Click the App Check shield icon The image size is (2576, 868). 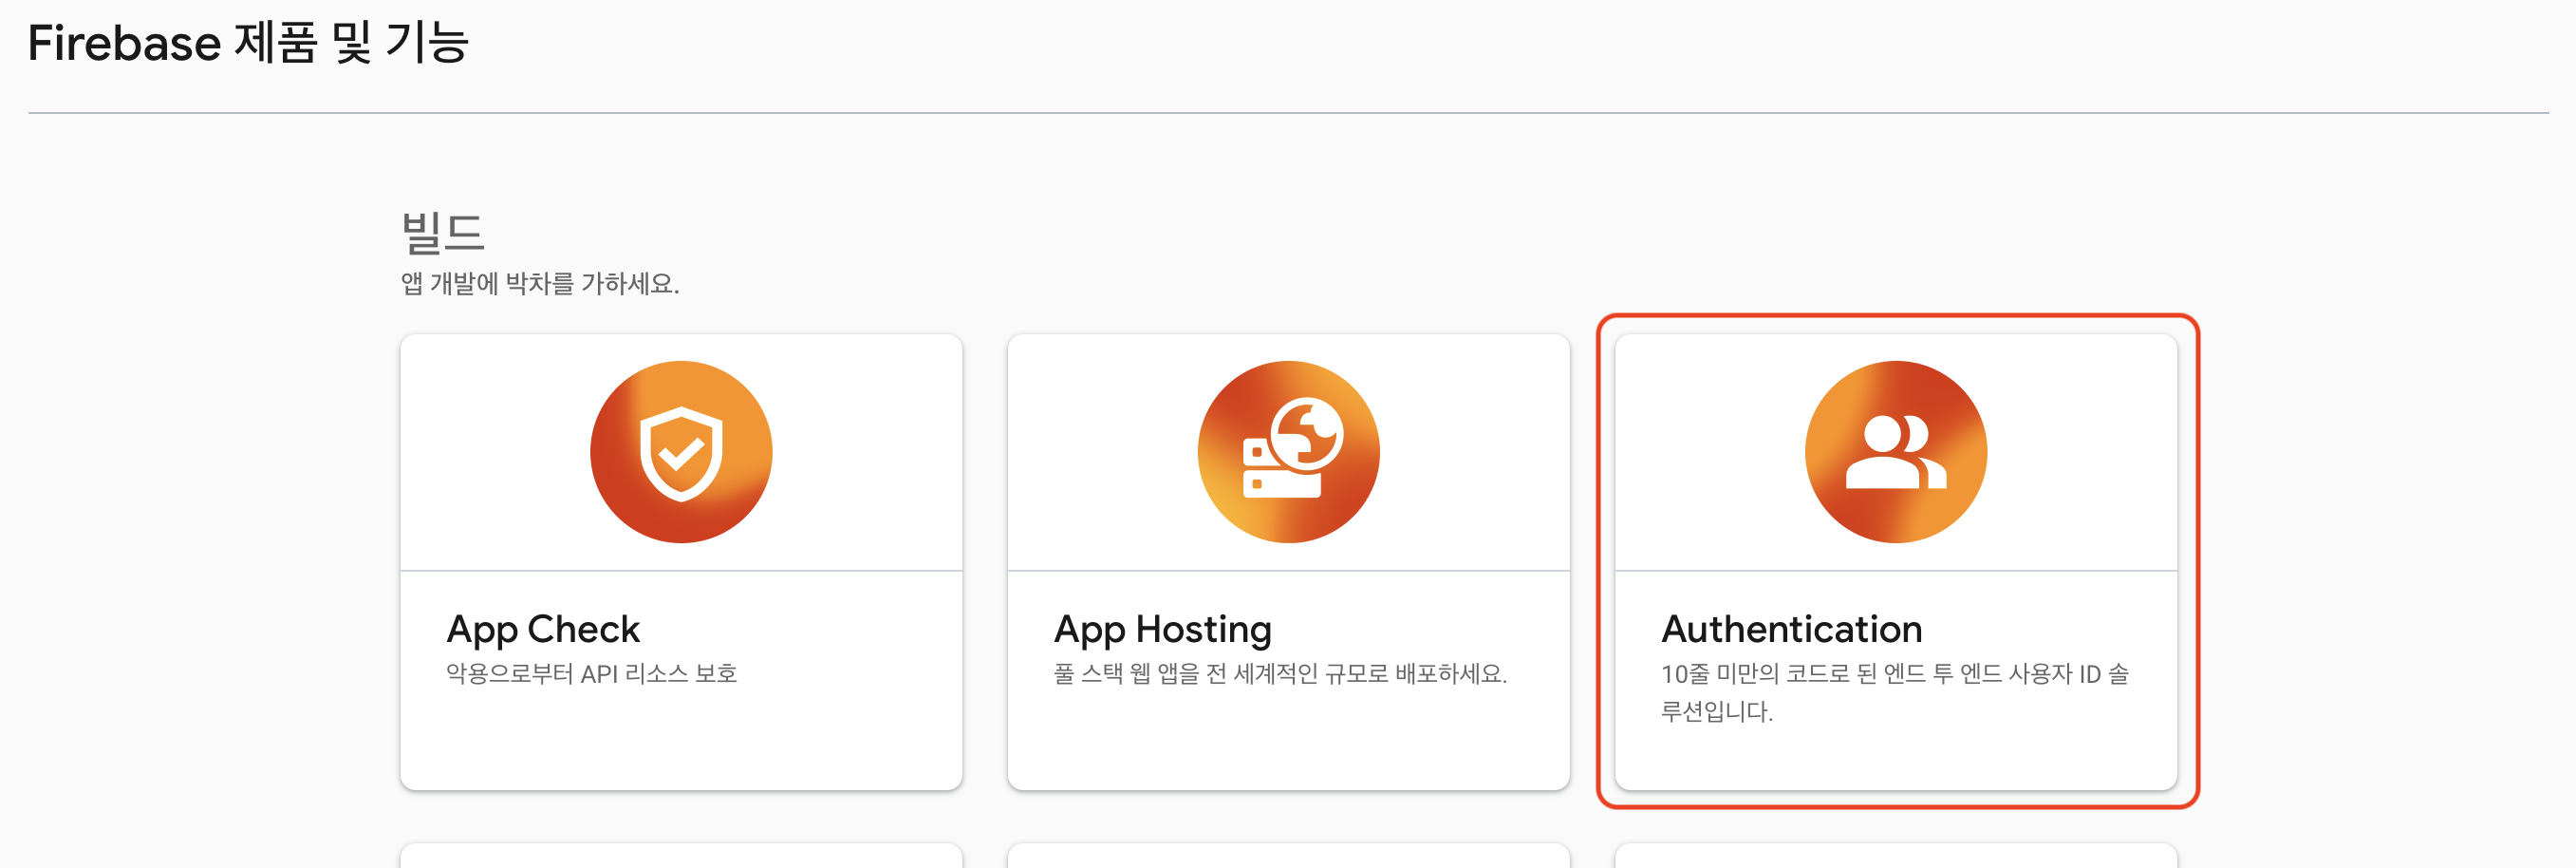point(681,452)
